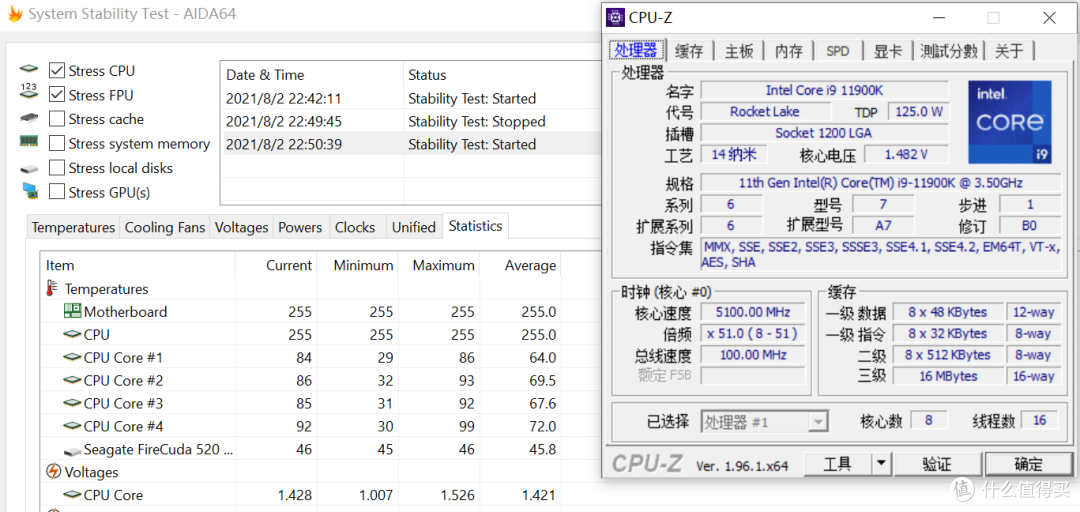This screenshot has height=512, width=1080.
Task: Click the lightning icon next to Voltages
Action: [53, 472]
